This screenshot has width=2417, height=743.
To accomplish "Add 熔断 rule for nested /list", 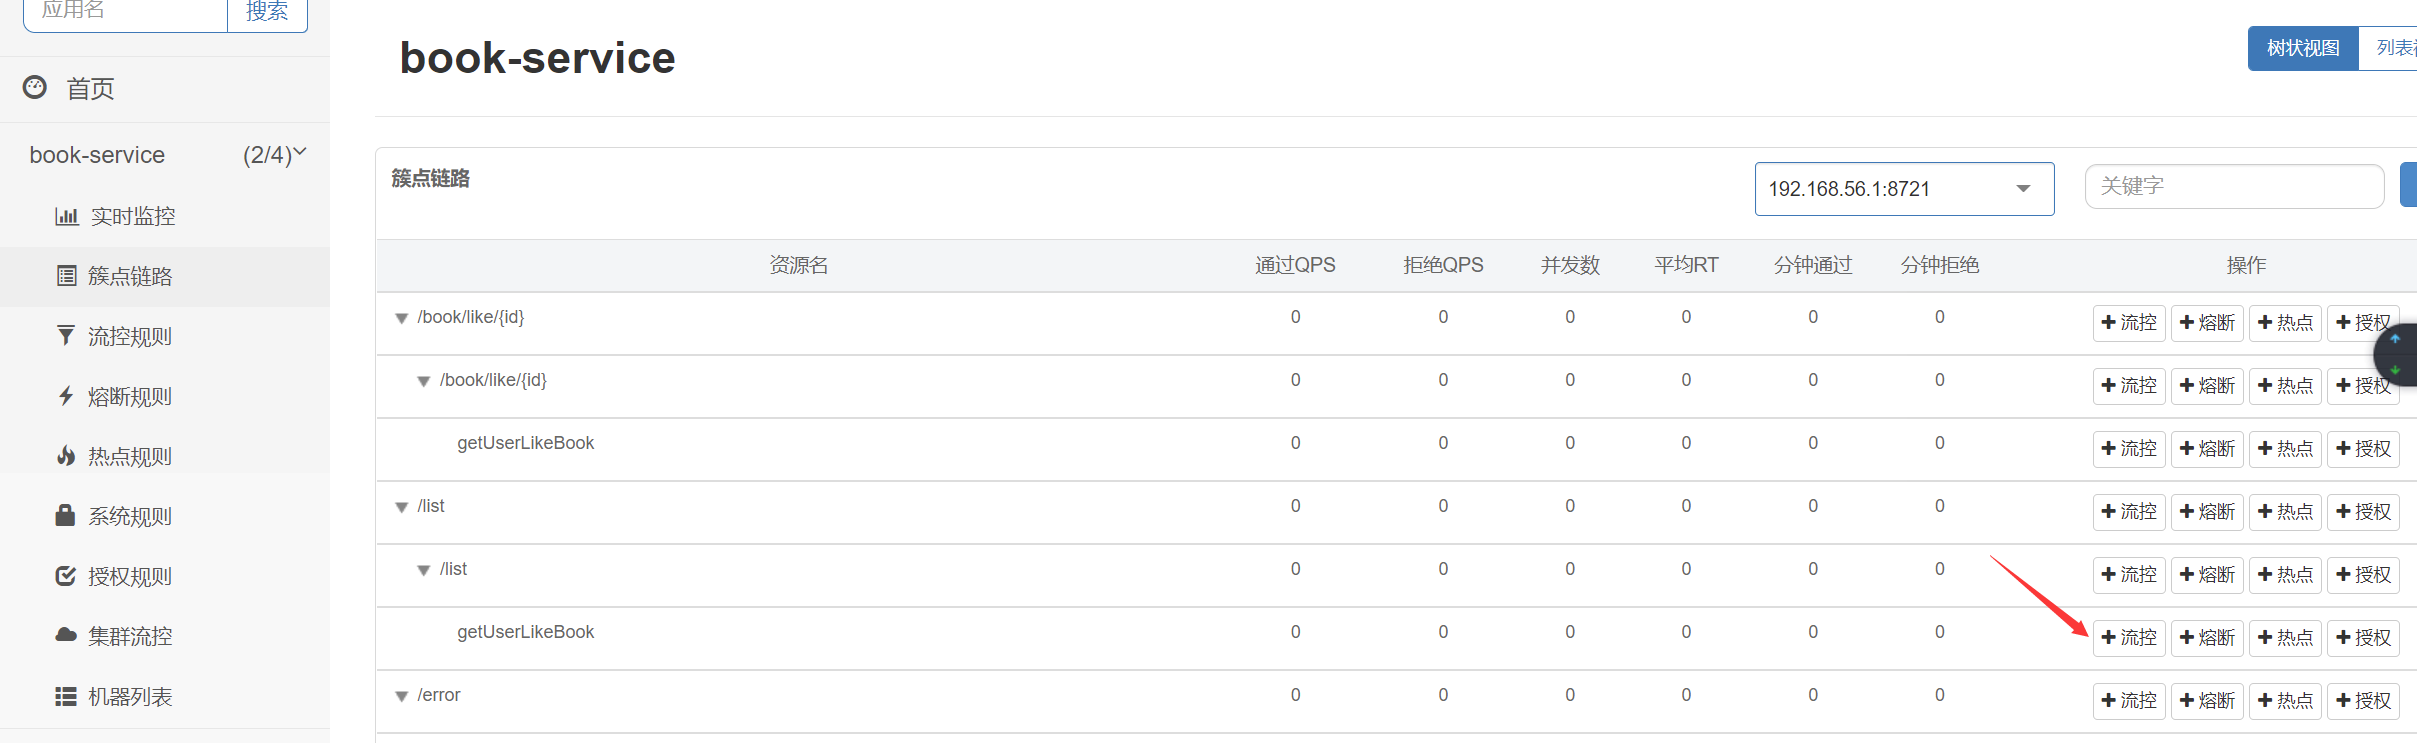I will 2207,575.
